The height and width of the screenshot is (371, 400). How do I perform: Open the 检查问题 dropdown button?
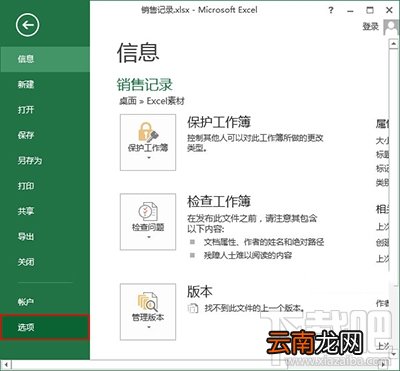[148, 222]
